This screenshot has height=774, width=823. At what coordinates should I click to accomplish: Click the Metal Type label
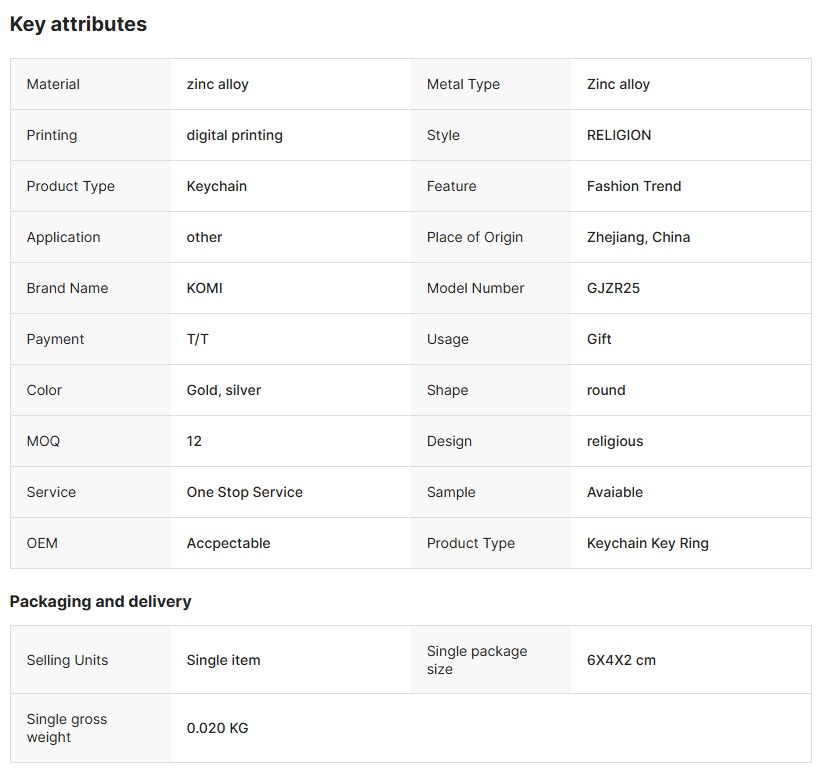463,84
